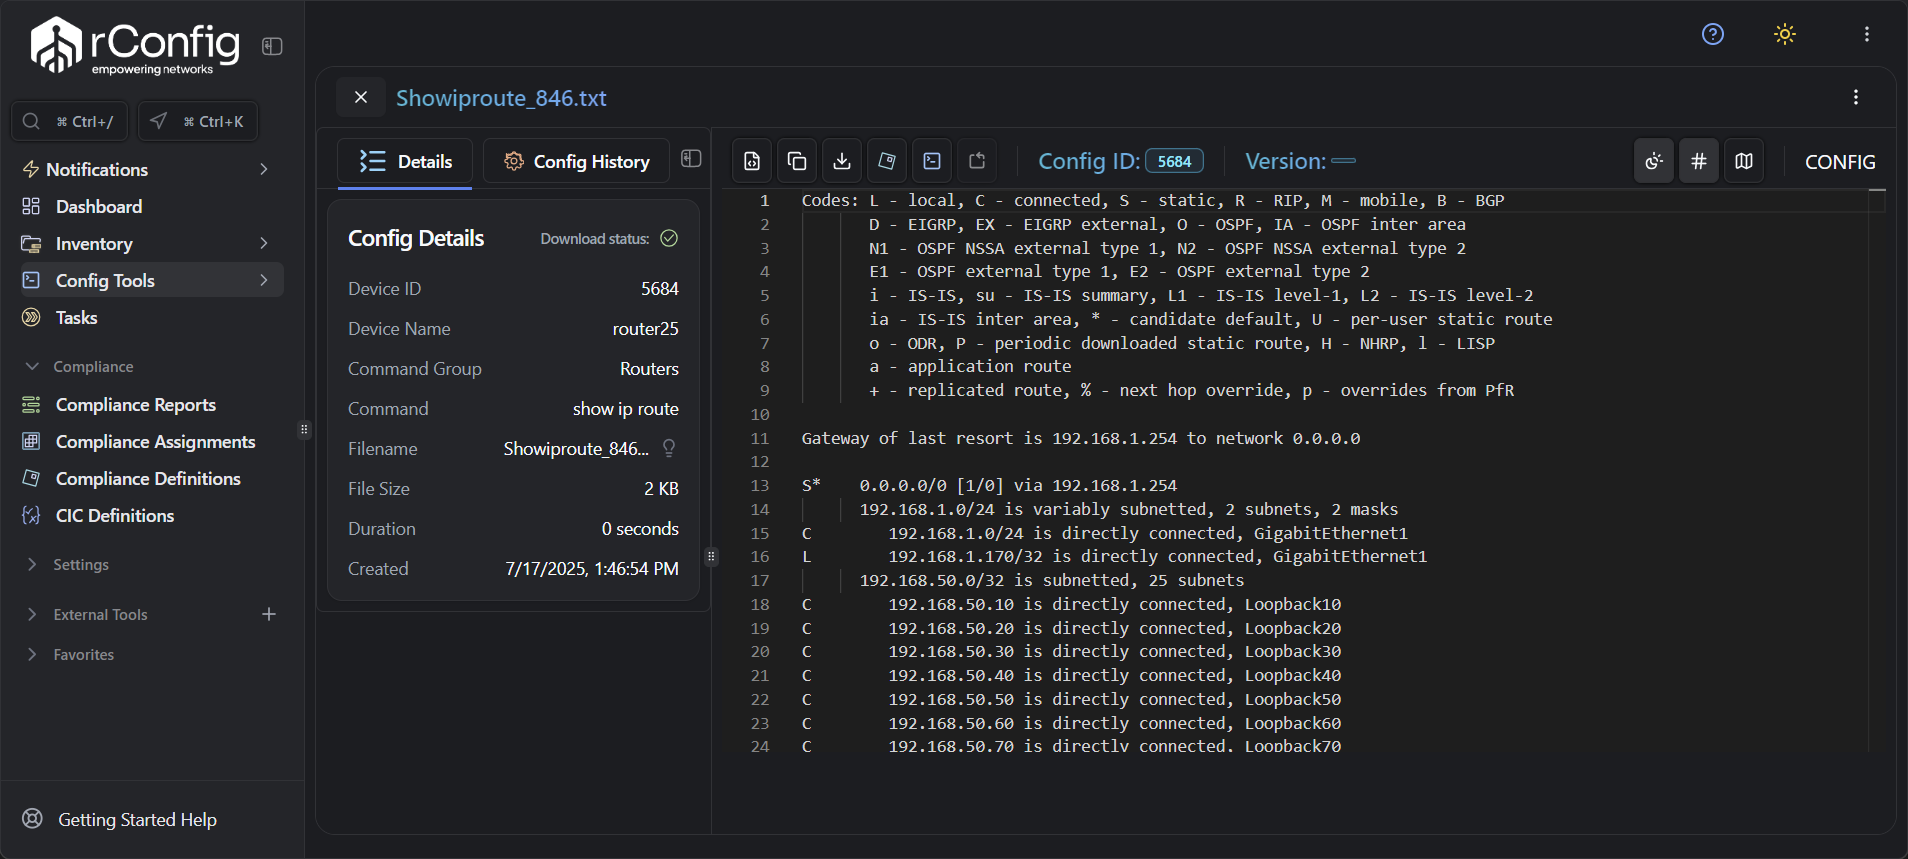Image resolution: width=1908 pixels, height=859 pixels.
Task: Open quick navigation Ctrl+K button
Action: [198, 121]
